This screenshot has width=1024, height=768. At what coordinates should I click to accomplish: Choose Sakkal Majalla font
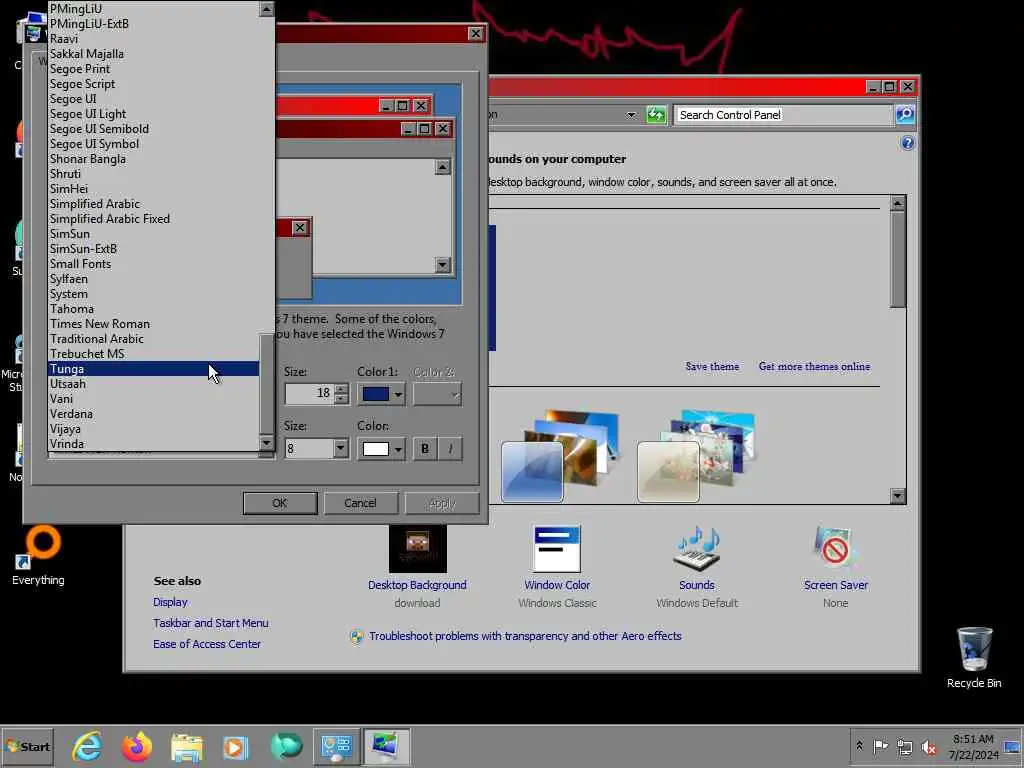(154, 54)
